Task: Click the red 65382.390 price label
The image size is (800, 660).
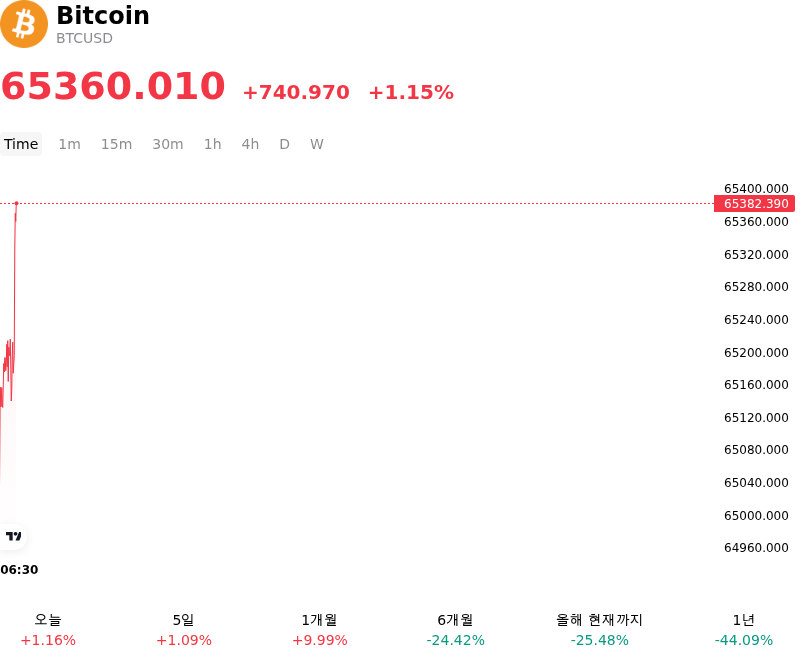Action: click(755, 204)
